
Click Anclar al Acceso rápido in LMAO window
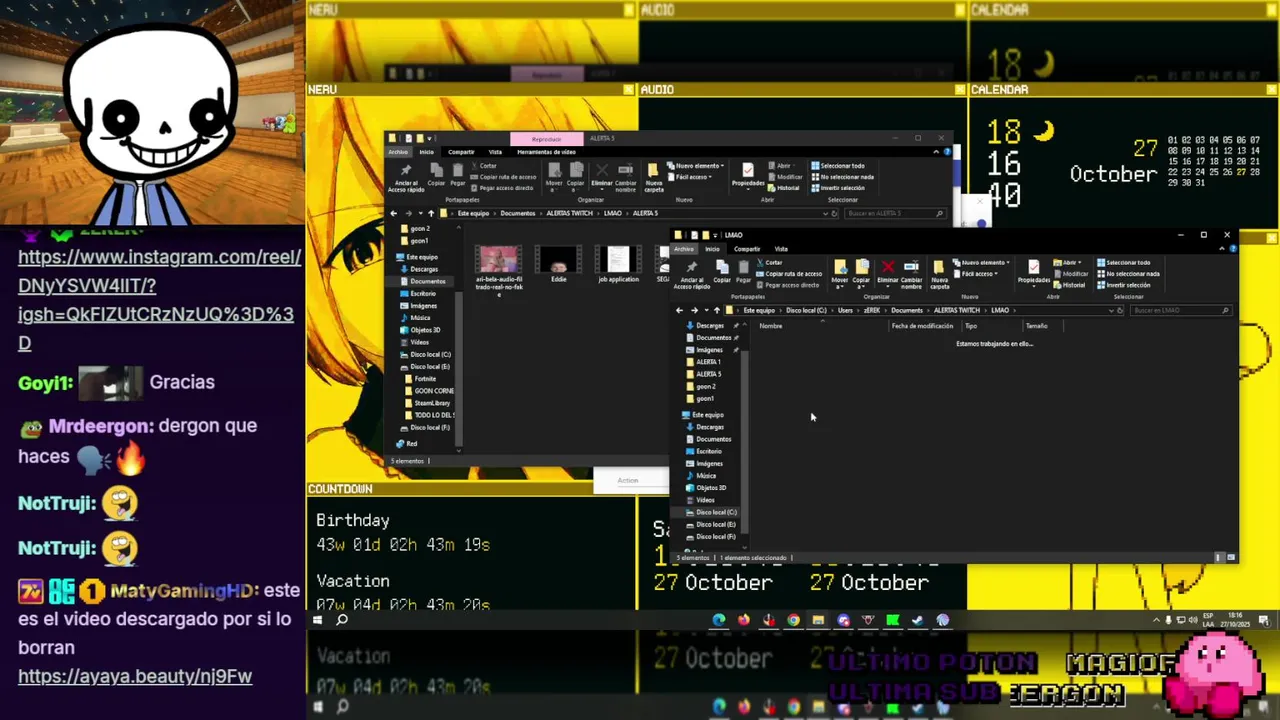692,273
